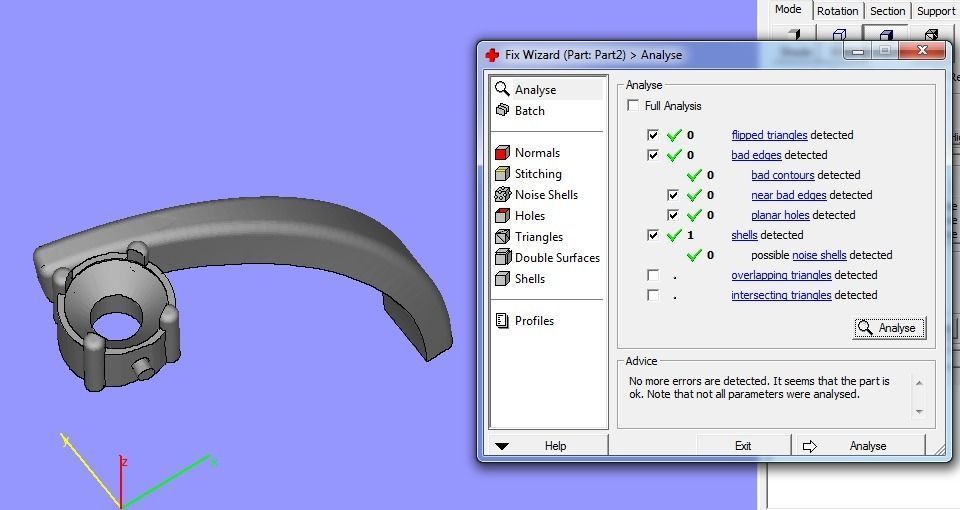The image size is (960, 510).
Task: Enable the Full Analysis checkbox
Action: click(633, 105)
